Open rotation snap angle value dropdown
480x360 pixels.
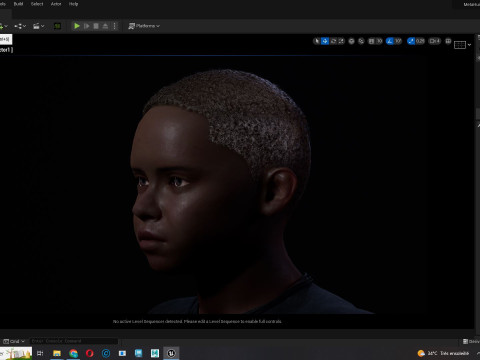(x=398, y=41)
